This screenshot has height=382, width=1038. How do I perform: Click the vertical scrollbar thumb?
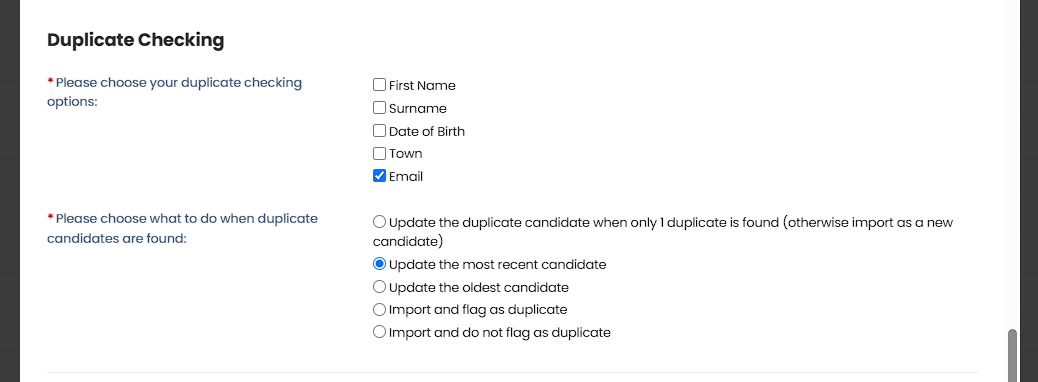(x=1012, y=356)
